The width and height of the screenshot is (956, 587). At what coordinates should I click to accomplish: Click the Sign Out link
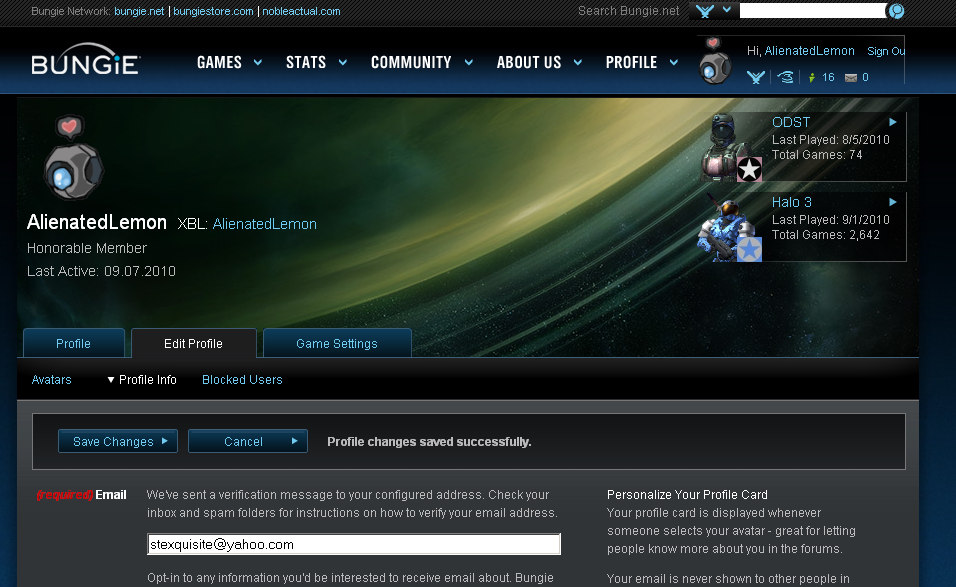(886, 51)
